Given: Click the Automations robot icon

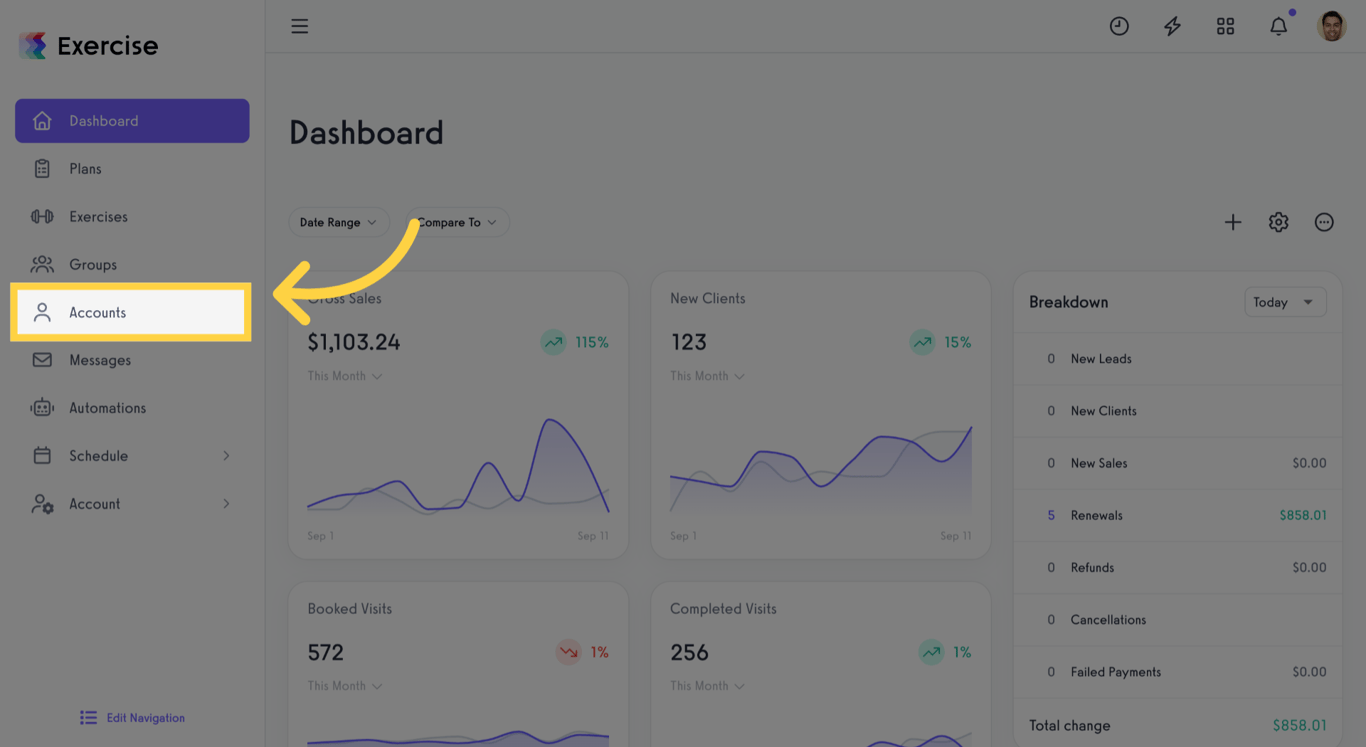Looking at the screenshot, I should coord(41,407).
